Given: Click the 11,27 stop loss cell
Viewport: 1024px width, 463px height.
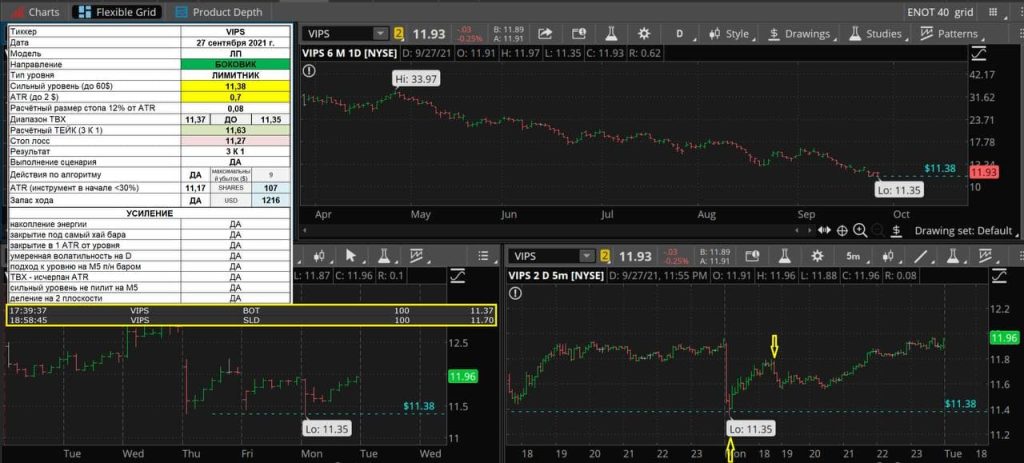Looking at the screenshot, I should [x=236, y=141].
